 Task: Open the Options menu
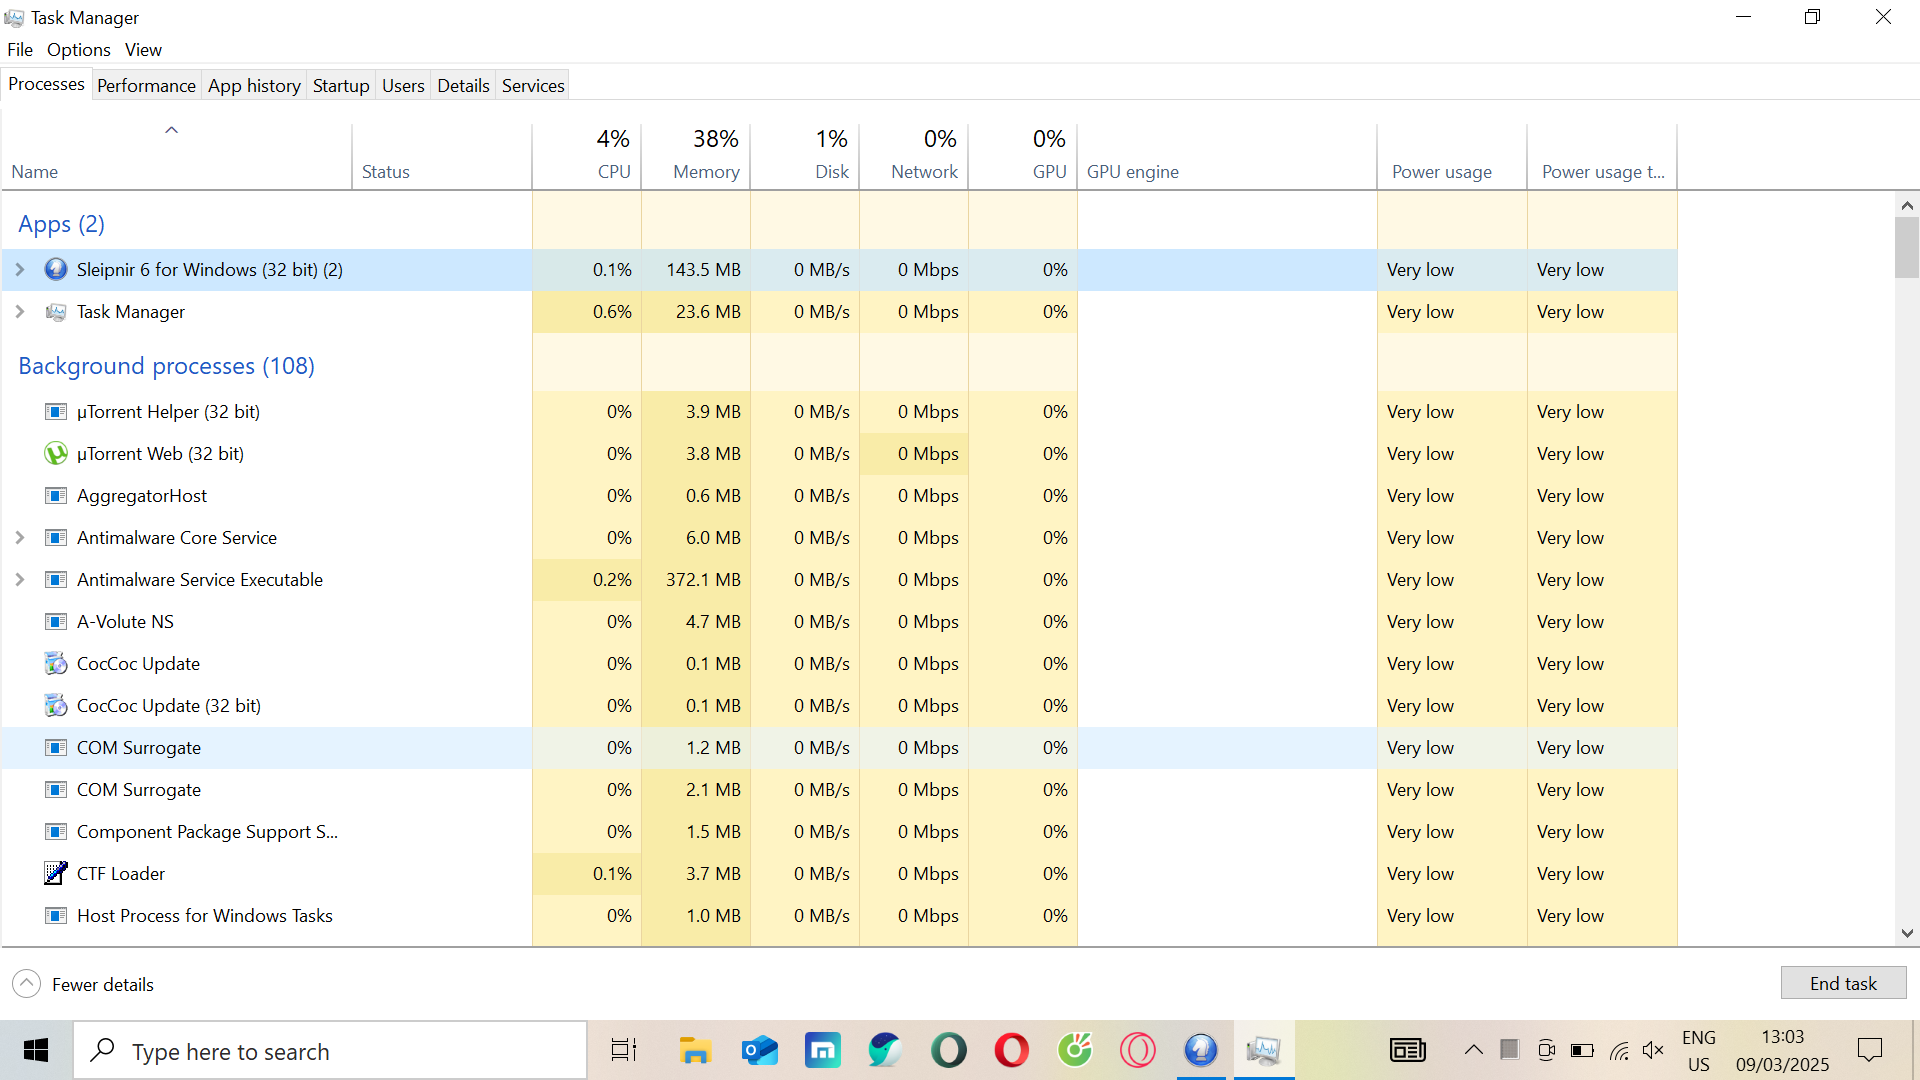point(78,50)
